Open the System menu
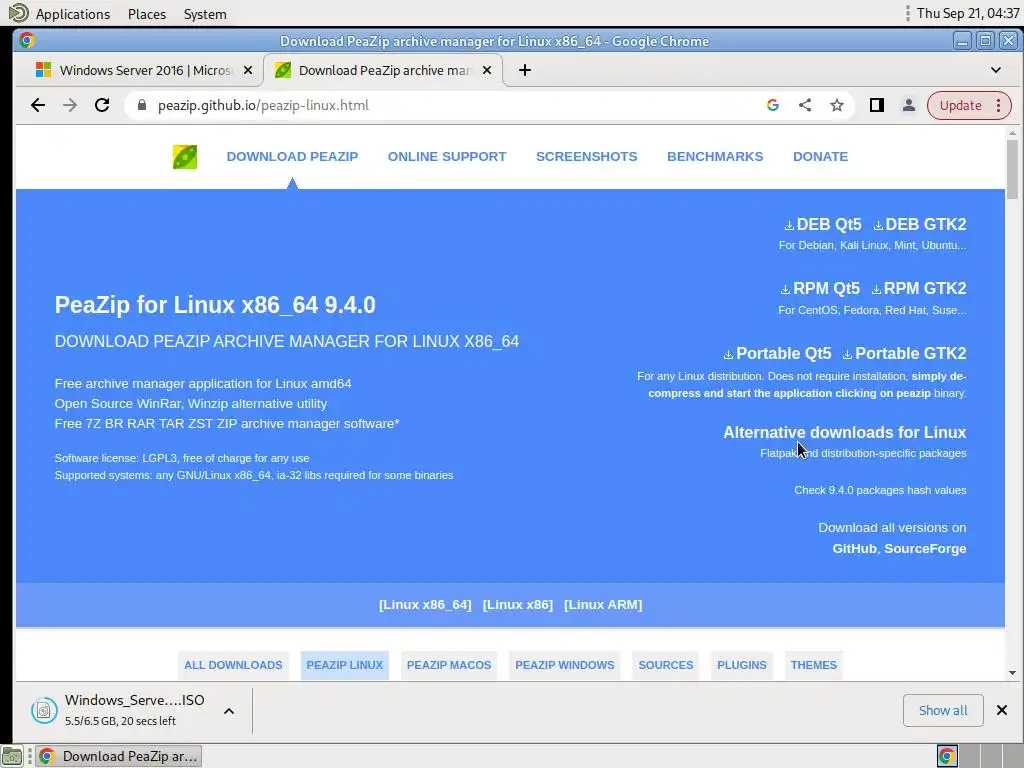The height and width of the screenshot is (768, 1024). coord(205,14)
